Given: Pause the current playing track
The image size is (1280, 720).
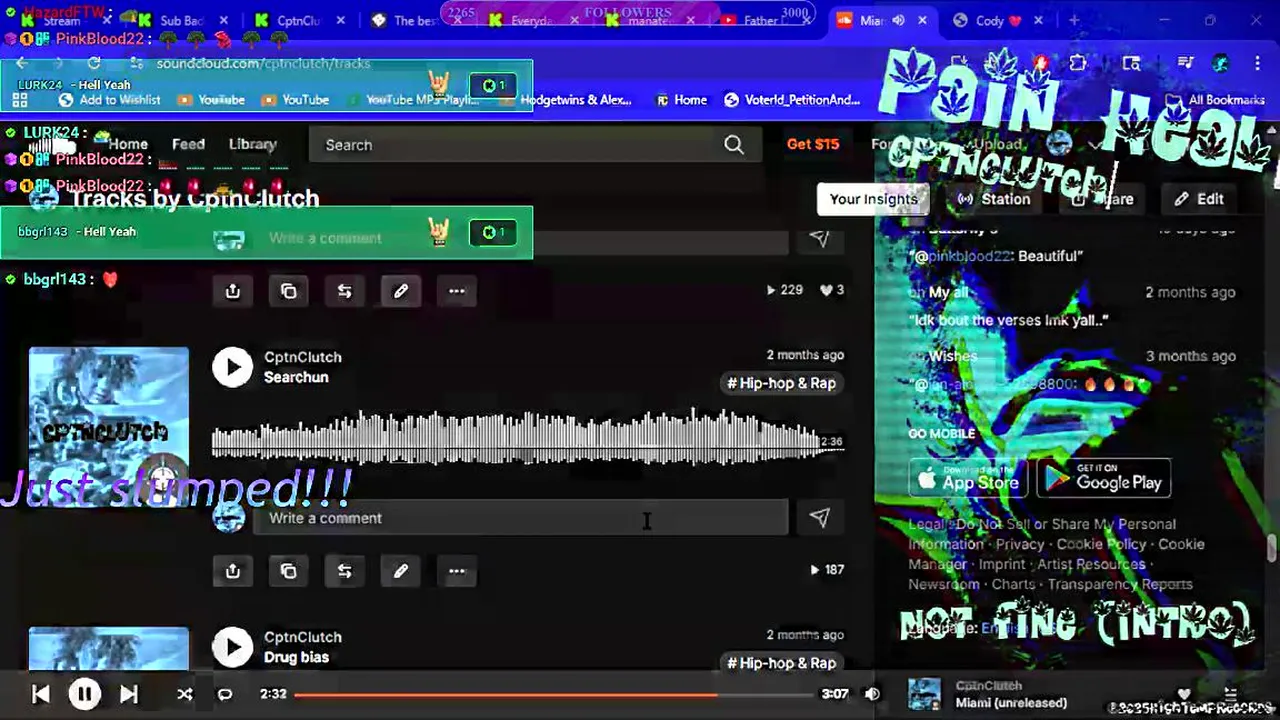Looking at the screenshot, I should pos(84,694).
